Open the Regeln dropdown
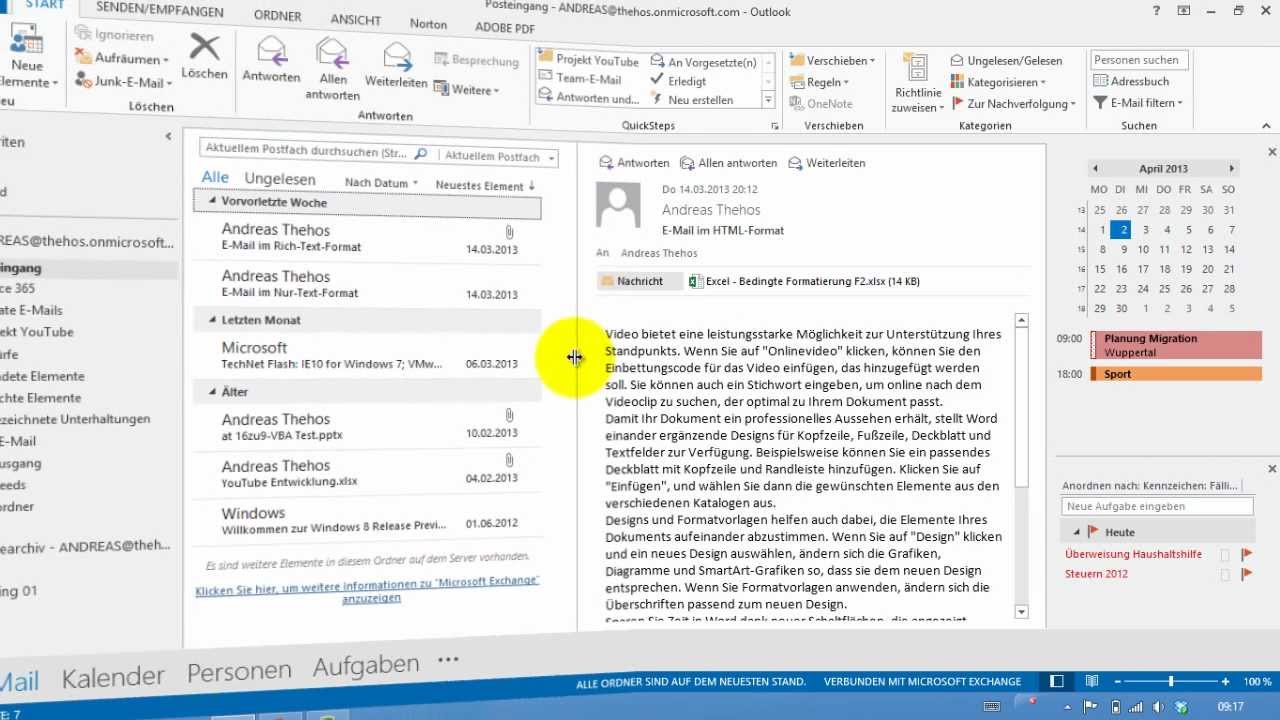 (820, 82)
